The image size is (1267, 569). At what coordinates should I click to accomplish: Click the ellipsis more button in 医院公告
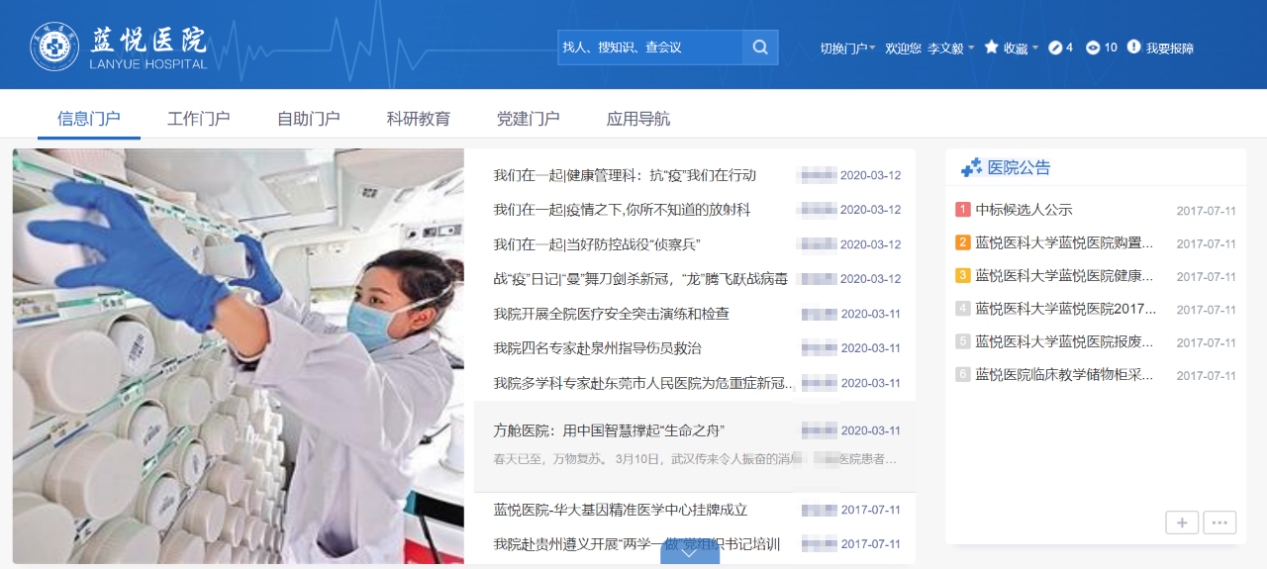[1220, 522]
